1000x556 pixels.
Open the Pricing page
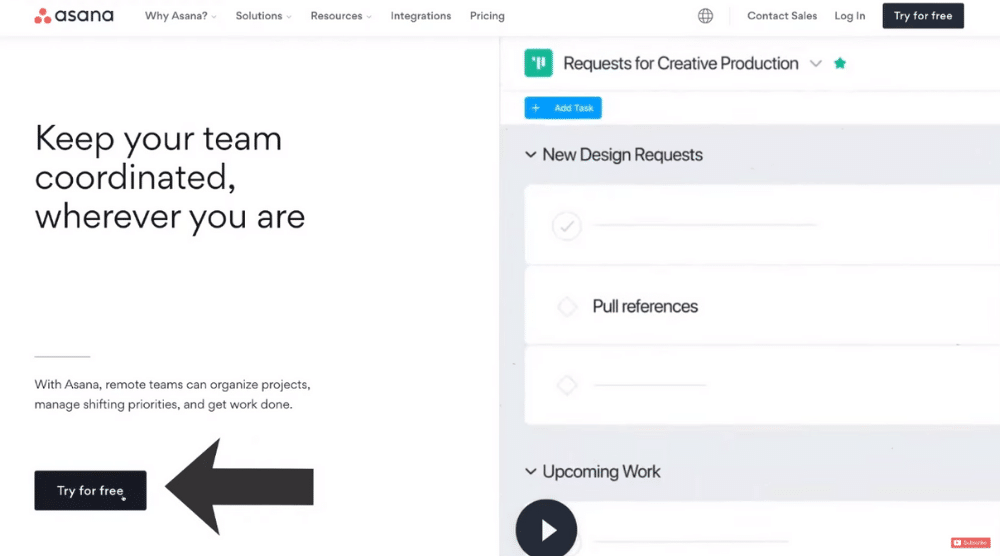[487, 16]
